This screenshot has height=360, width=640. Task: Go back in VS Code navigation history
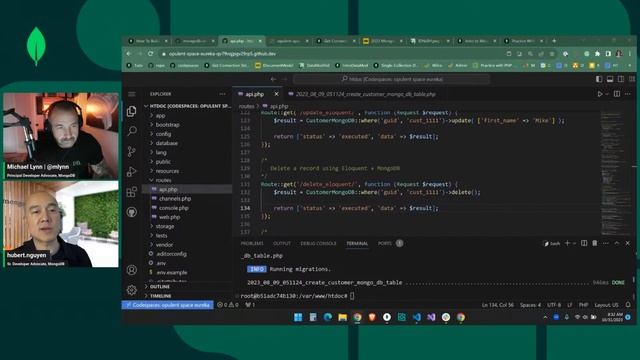(273, 79)
